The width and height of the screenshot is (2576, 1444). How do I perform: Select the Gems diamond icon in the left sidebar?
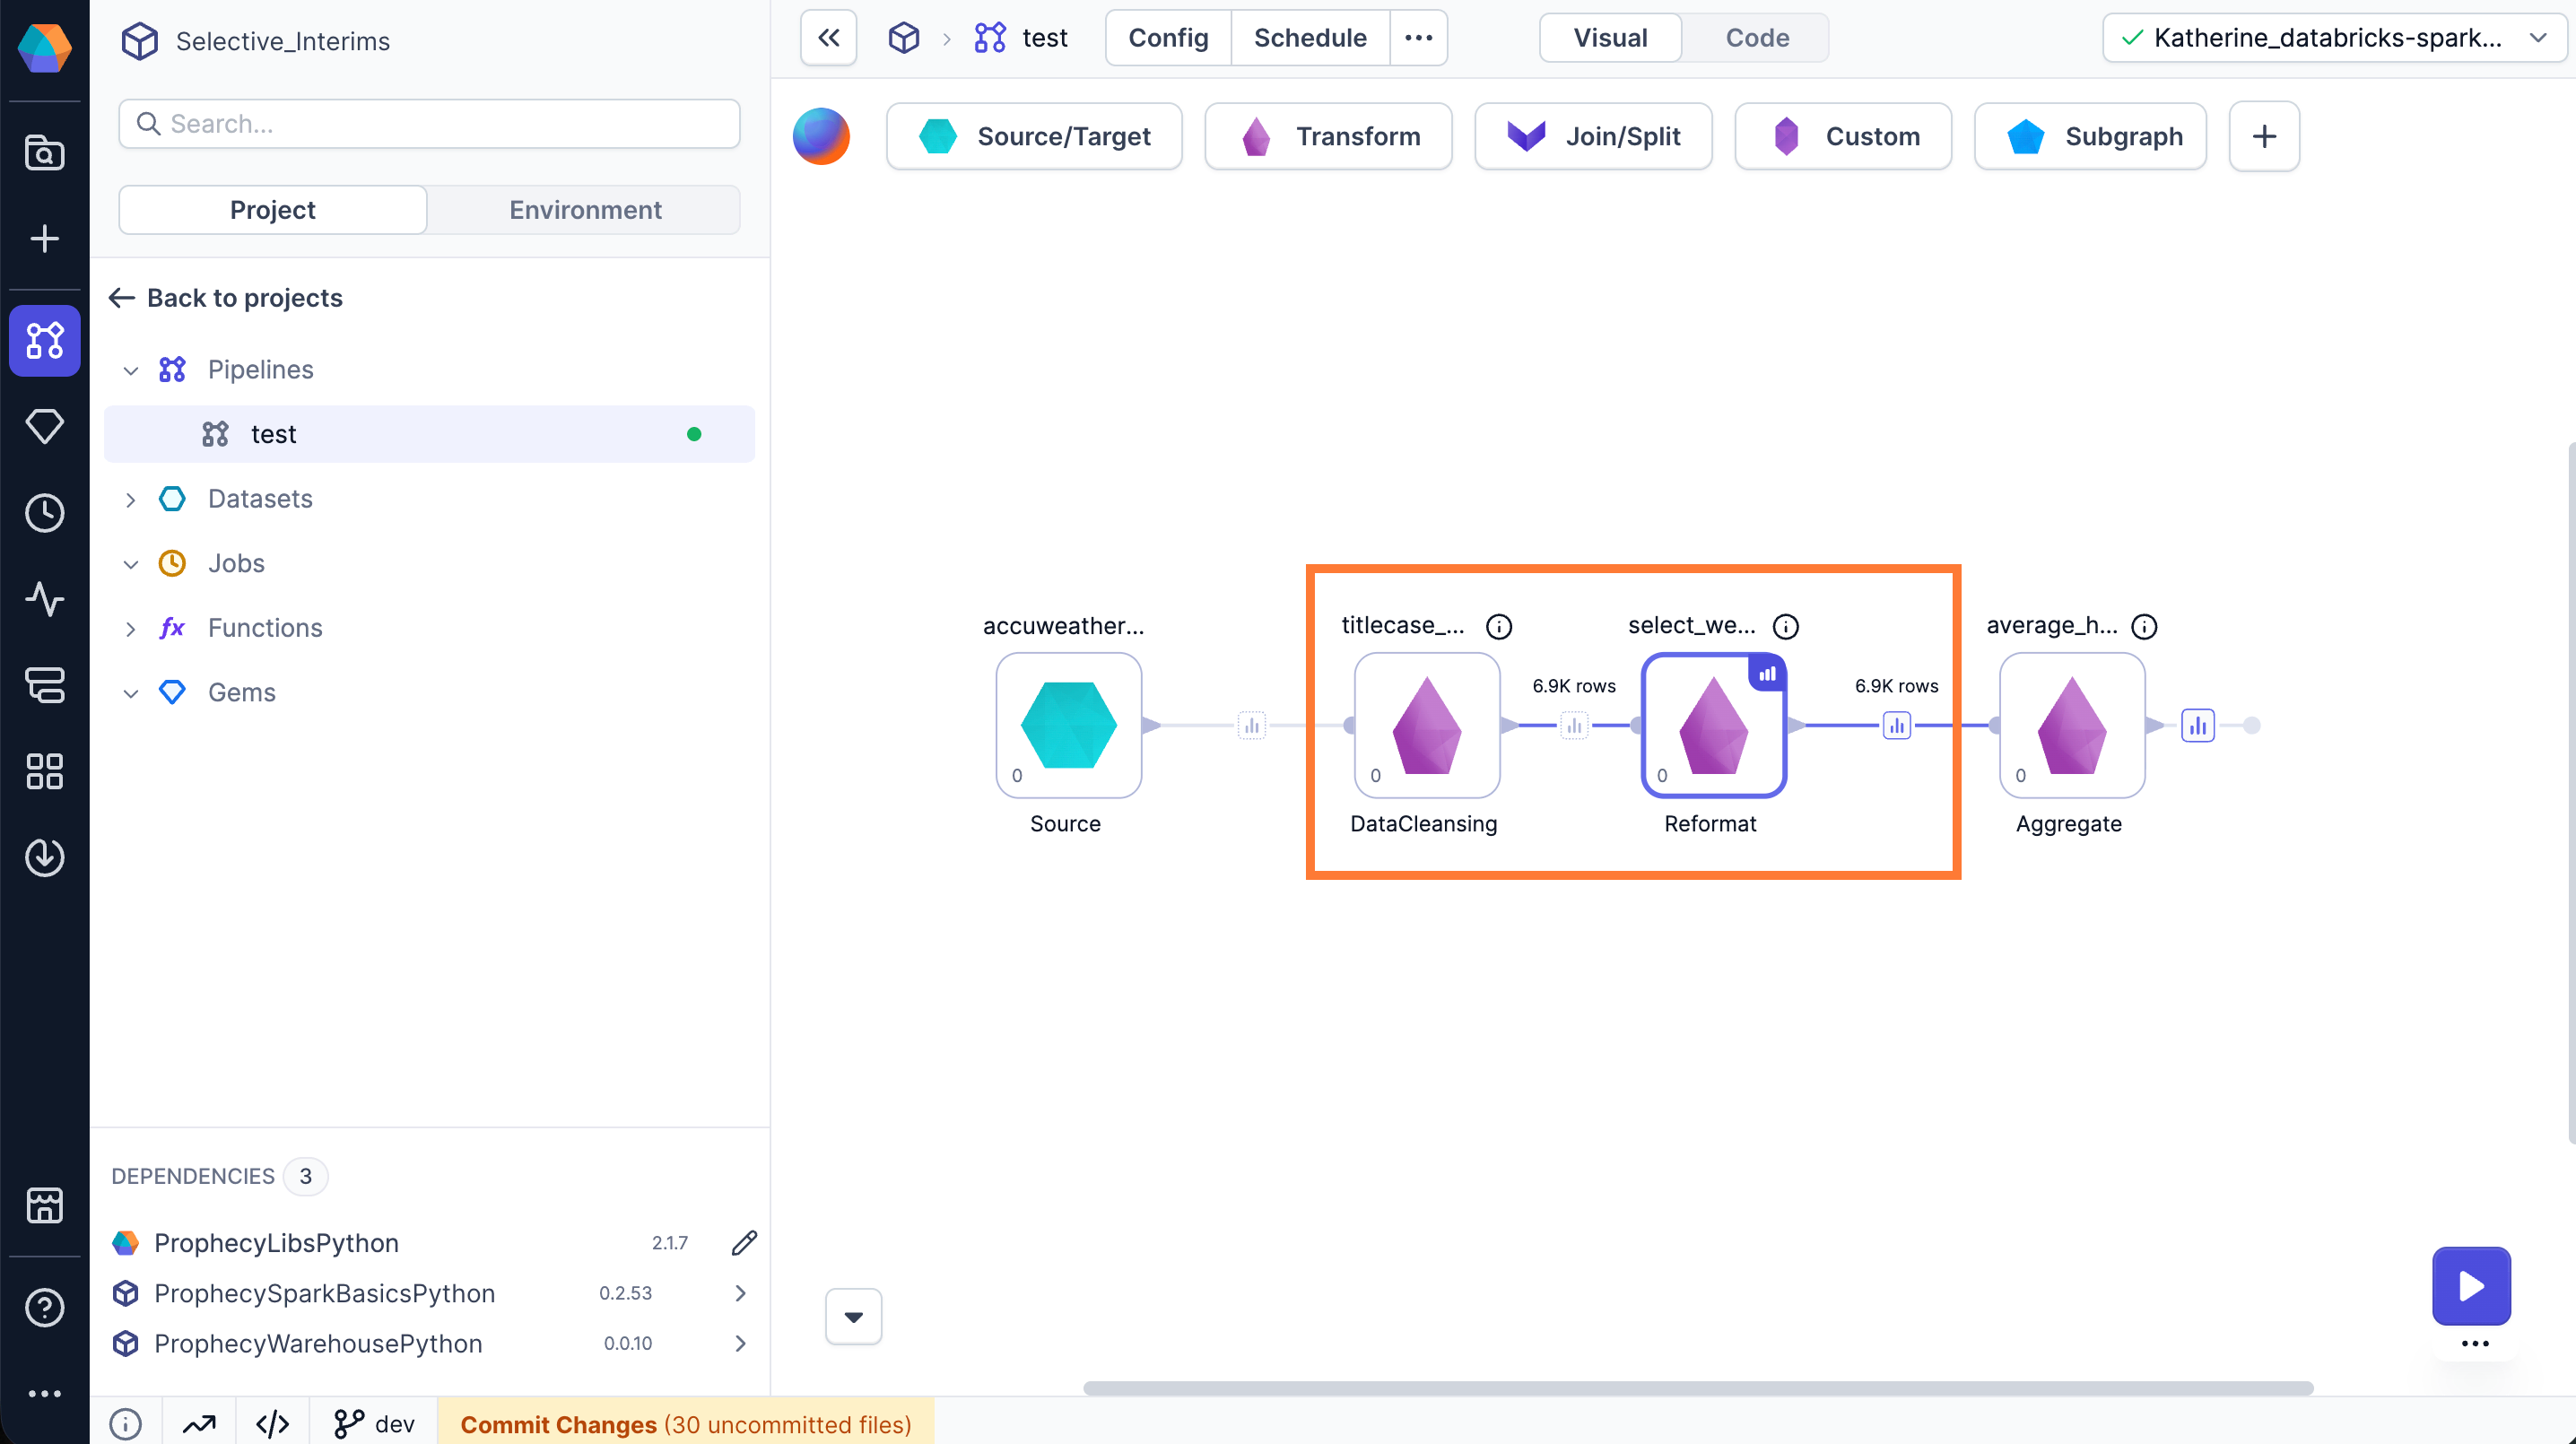tap(44, 426)
